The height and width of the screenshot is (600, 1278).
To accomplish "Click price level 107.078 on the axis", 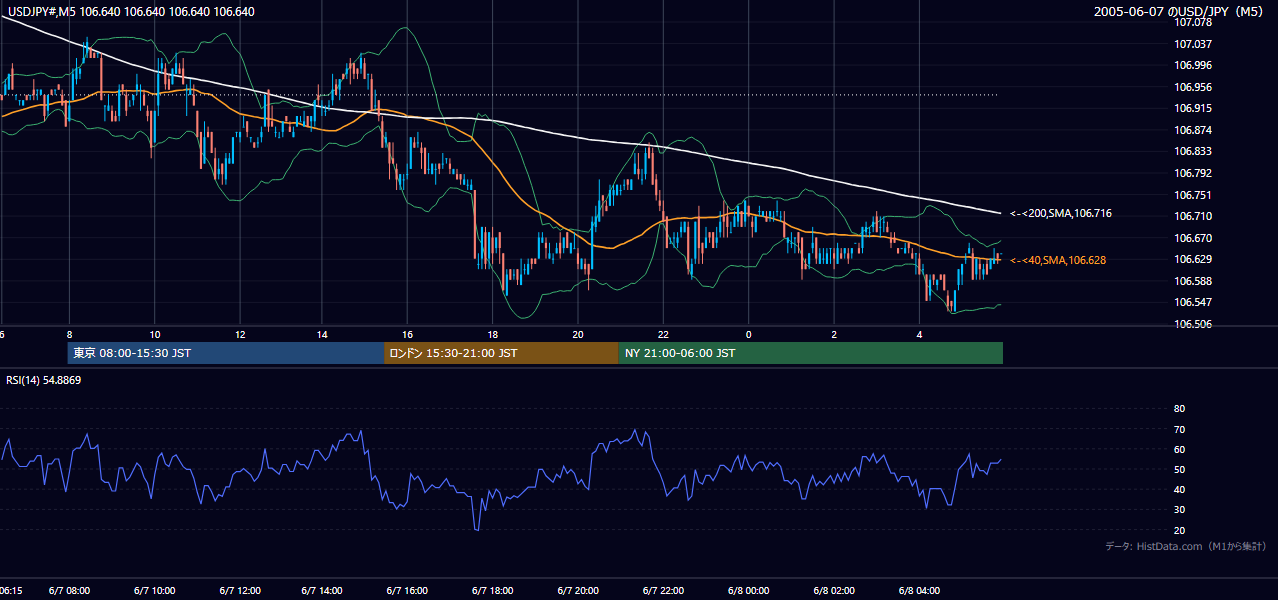I will pos(1192,22).
